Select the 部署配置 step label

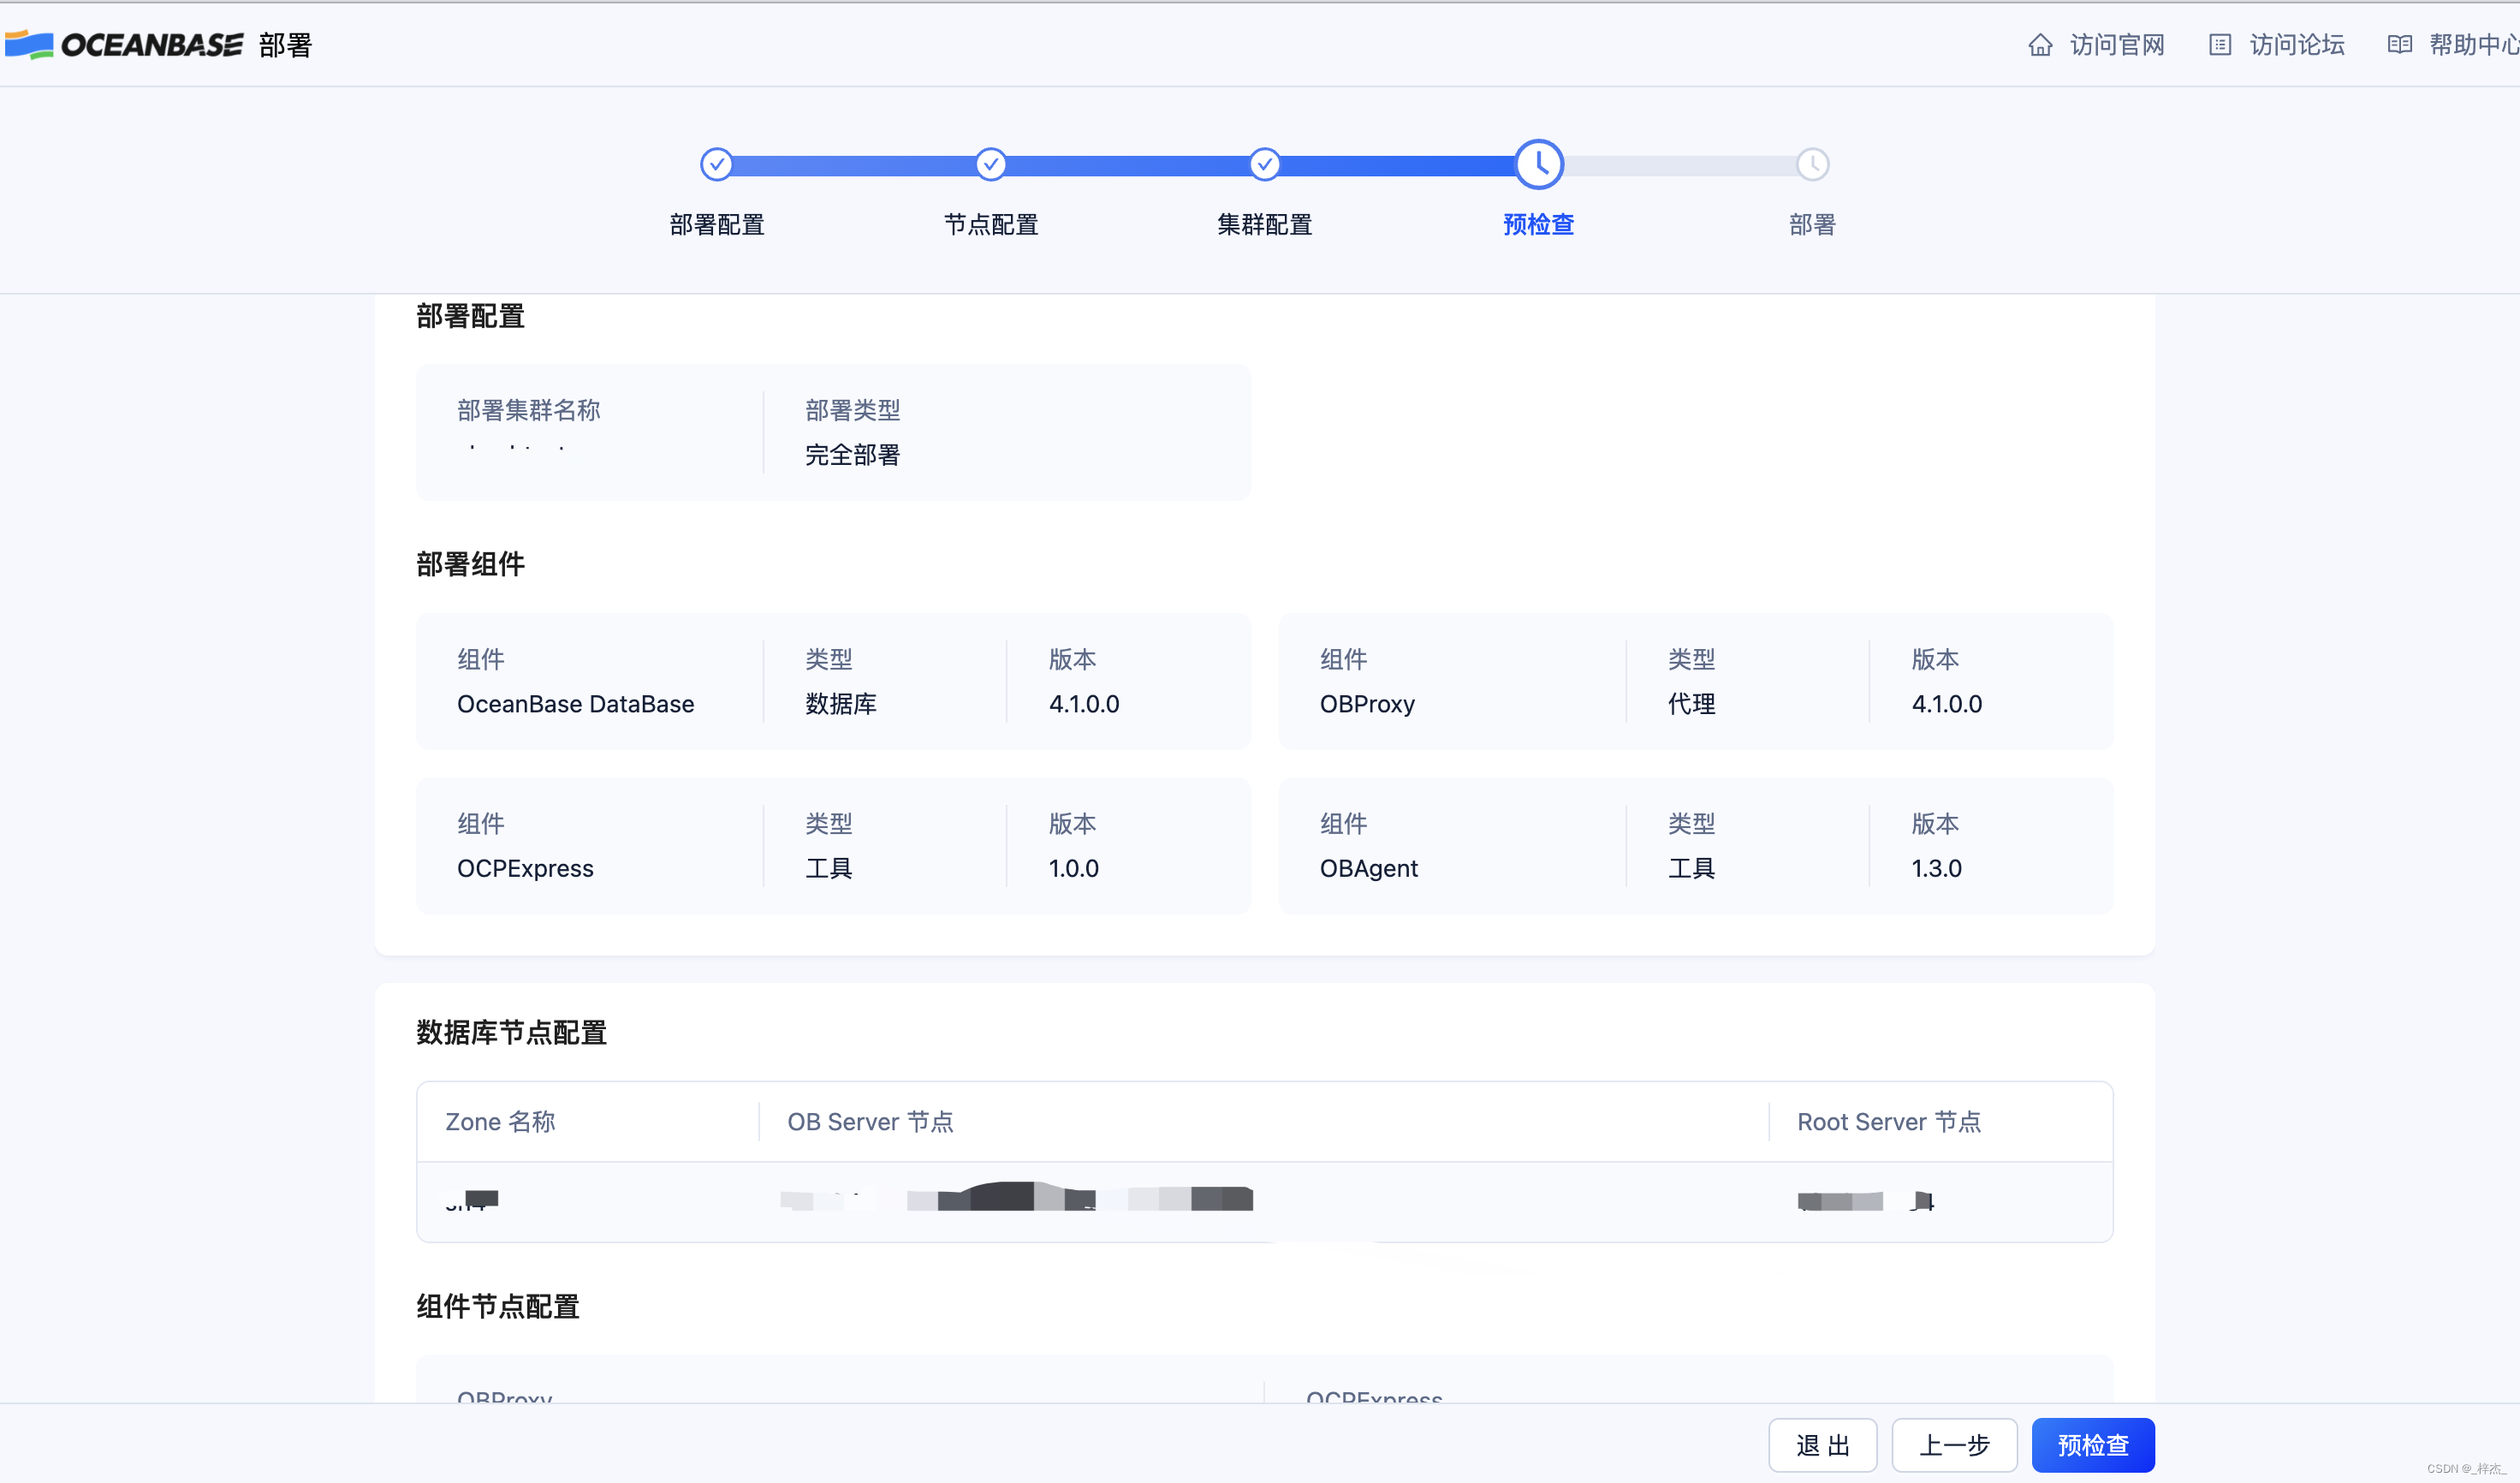(x=717, y=225)
